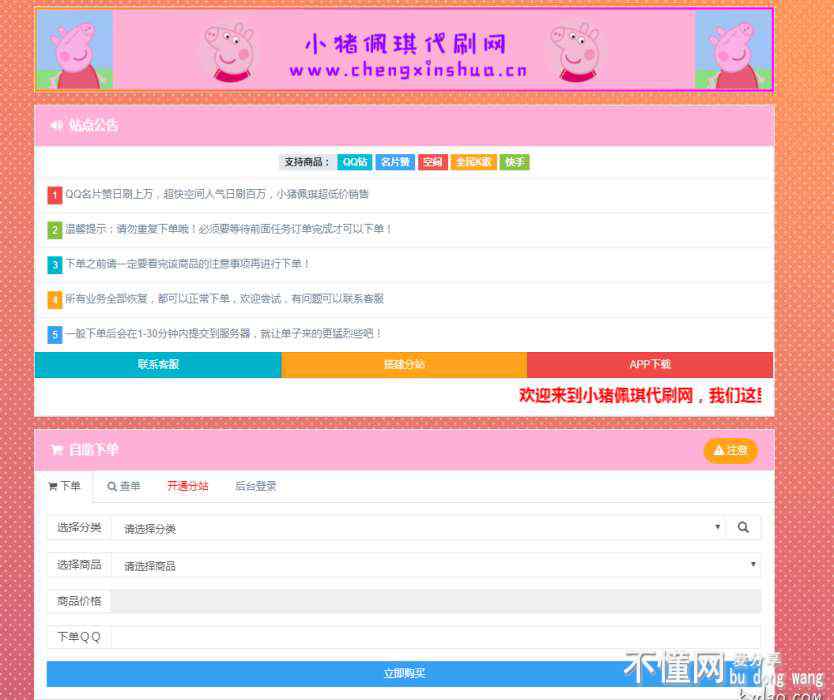The height and width of the screenshot is (700, 834).
Task: Expand the 选择商品 product dropdown
Action: click(x=435, y=565)
